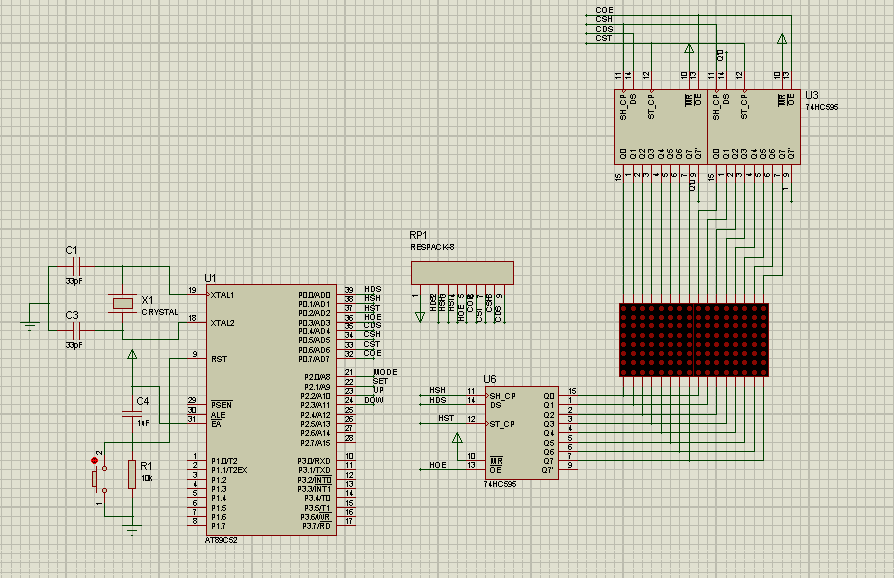
Task: Select the X1 crystal component
Action: point(122,303)
